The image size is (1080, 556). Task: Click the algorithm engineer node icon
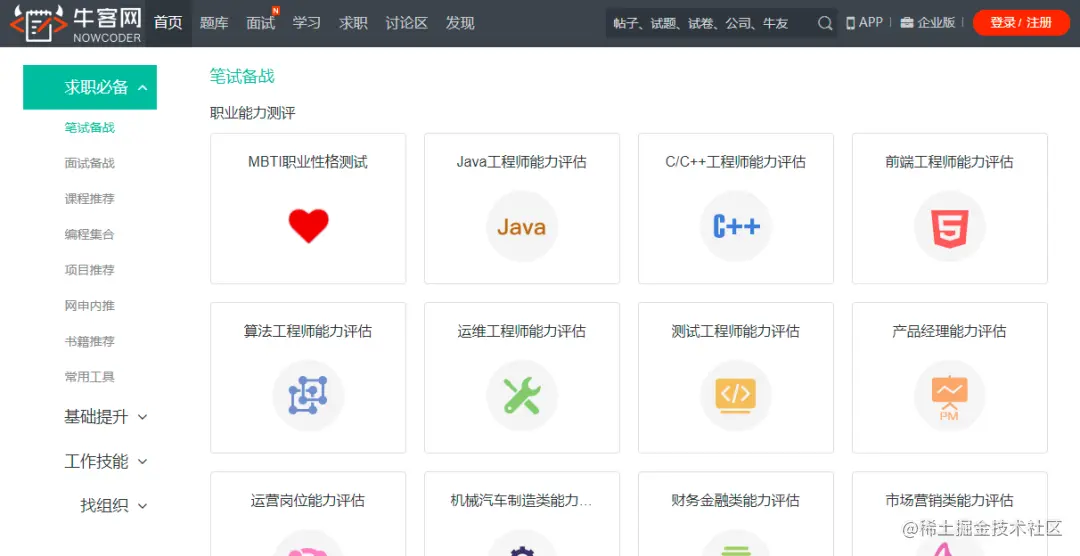tap(308, 395)
